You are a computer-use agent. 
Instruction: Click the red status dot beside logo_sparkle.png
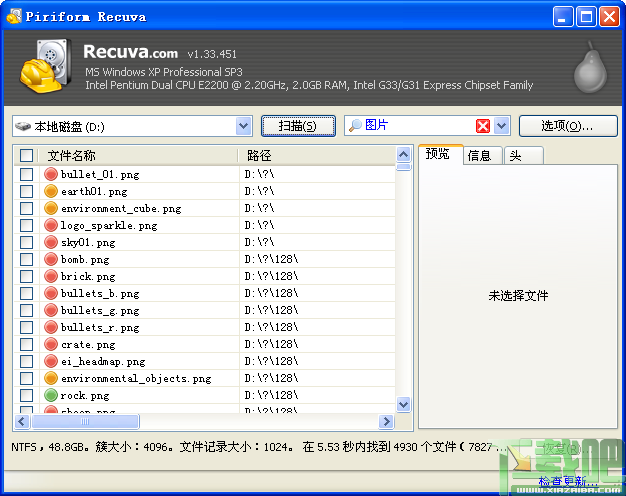tap(51, 225)
